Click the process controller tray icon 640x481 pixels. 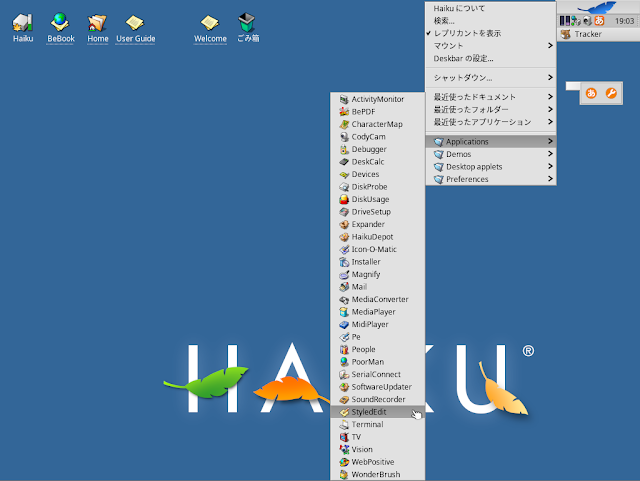click(564, 20)
